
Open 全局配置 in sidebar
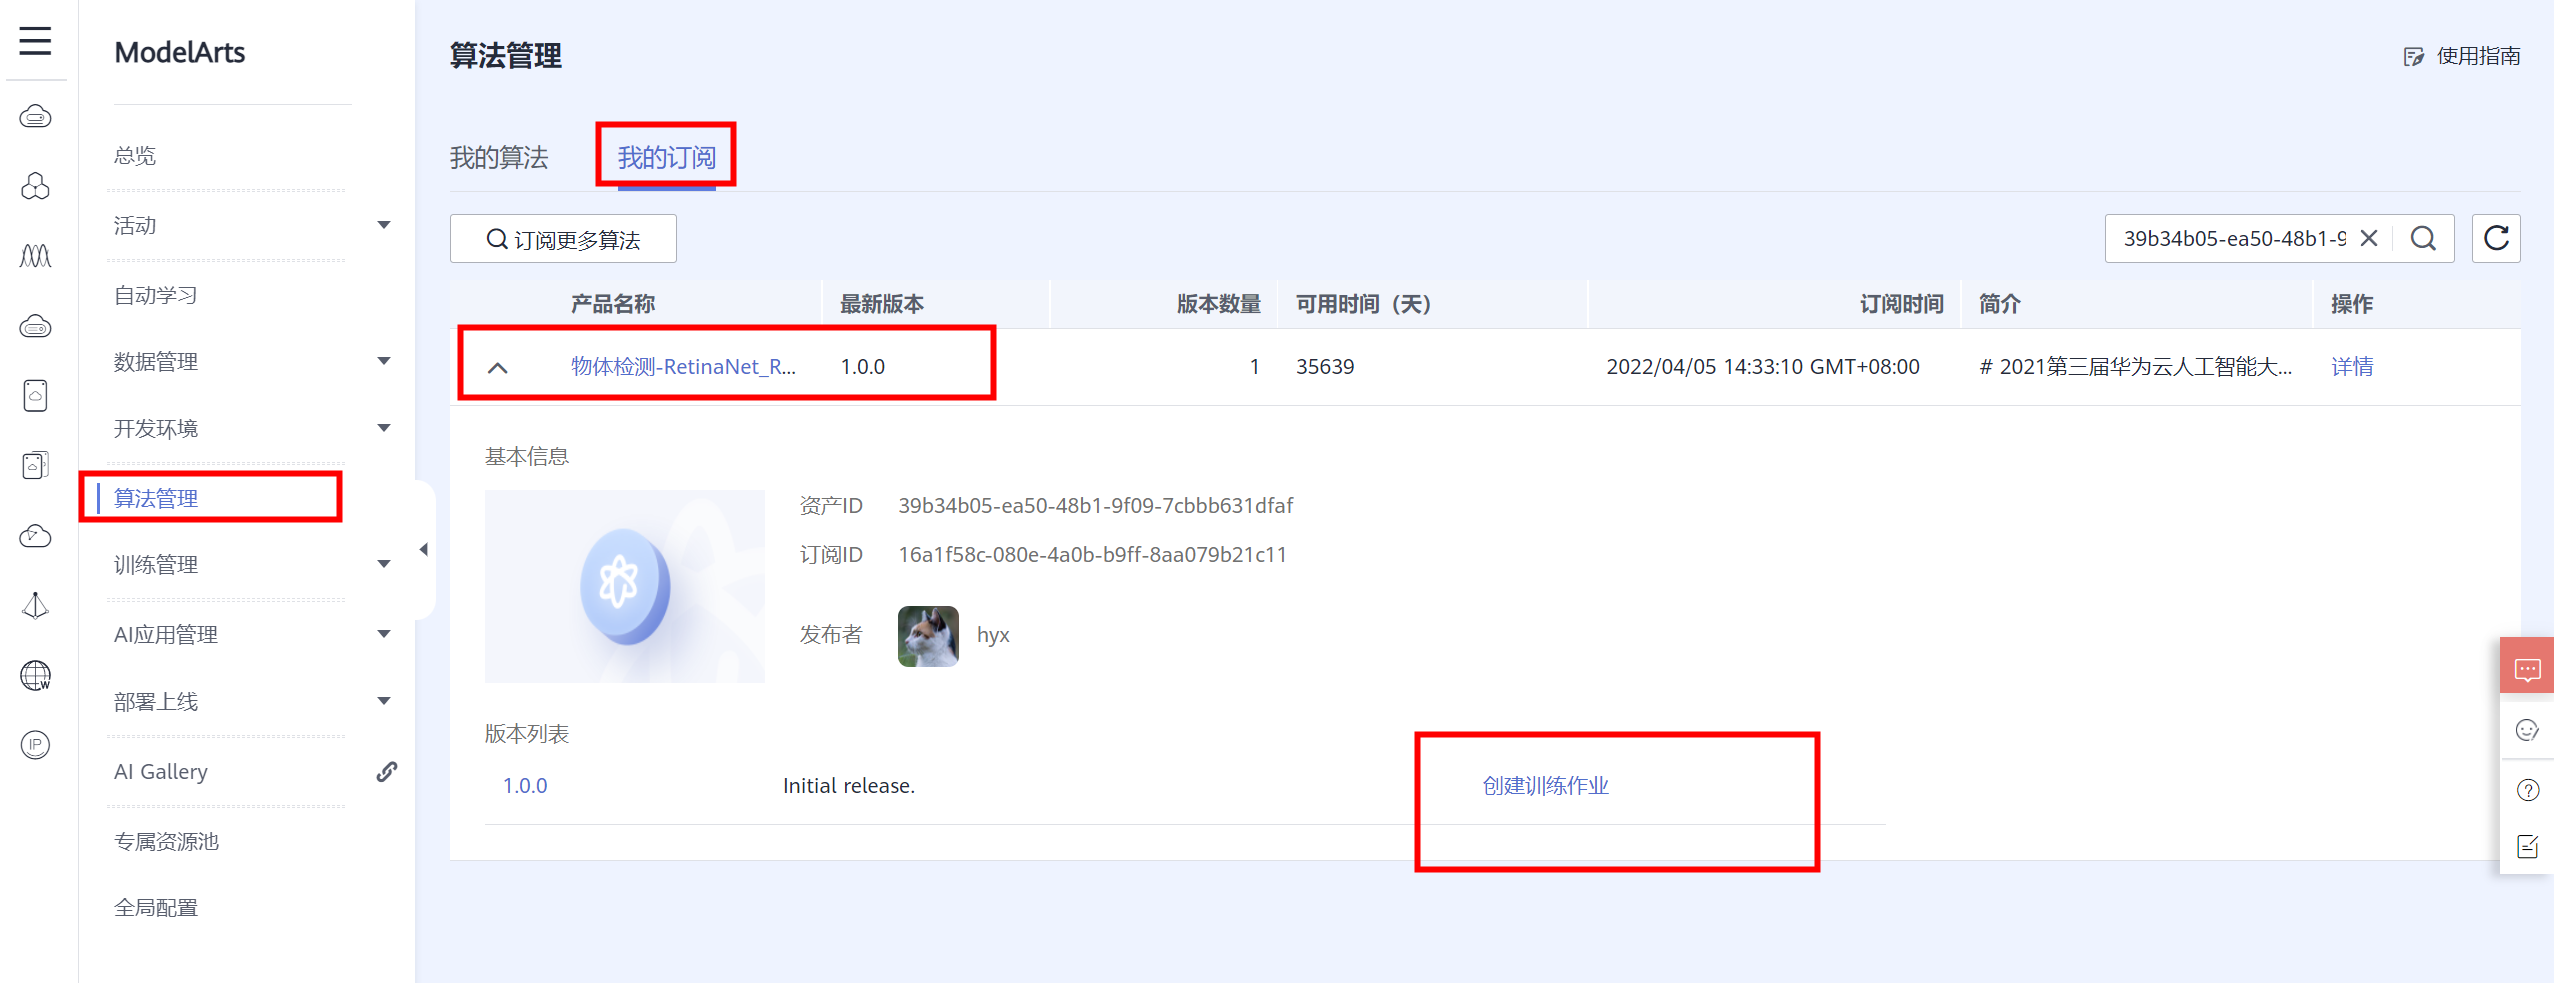pyautogui.click(x=156, y=908)
